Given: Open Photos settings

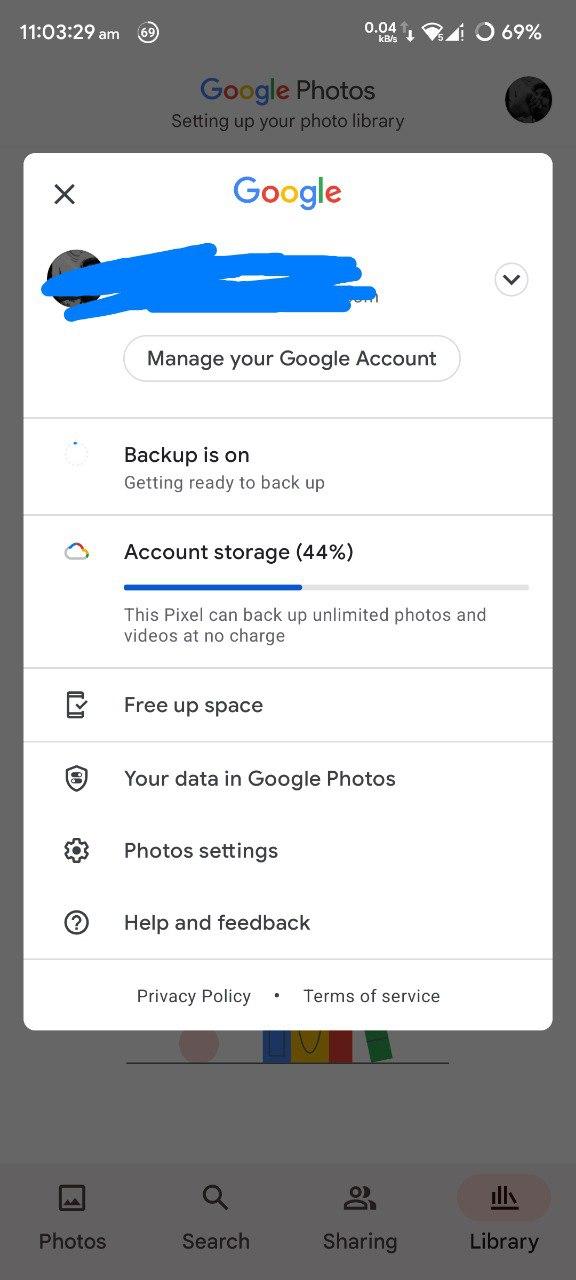Looking at the screenshot, I should [288, 851].
